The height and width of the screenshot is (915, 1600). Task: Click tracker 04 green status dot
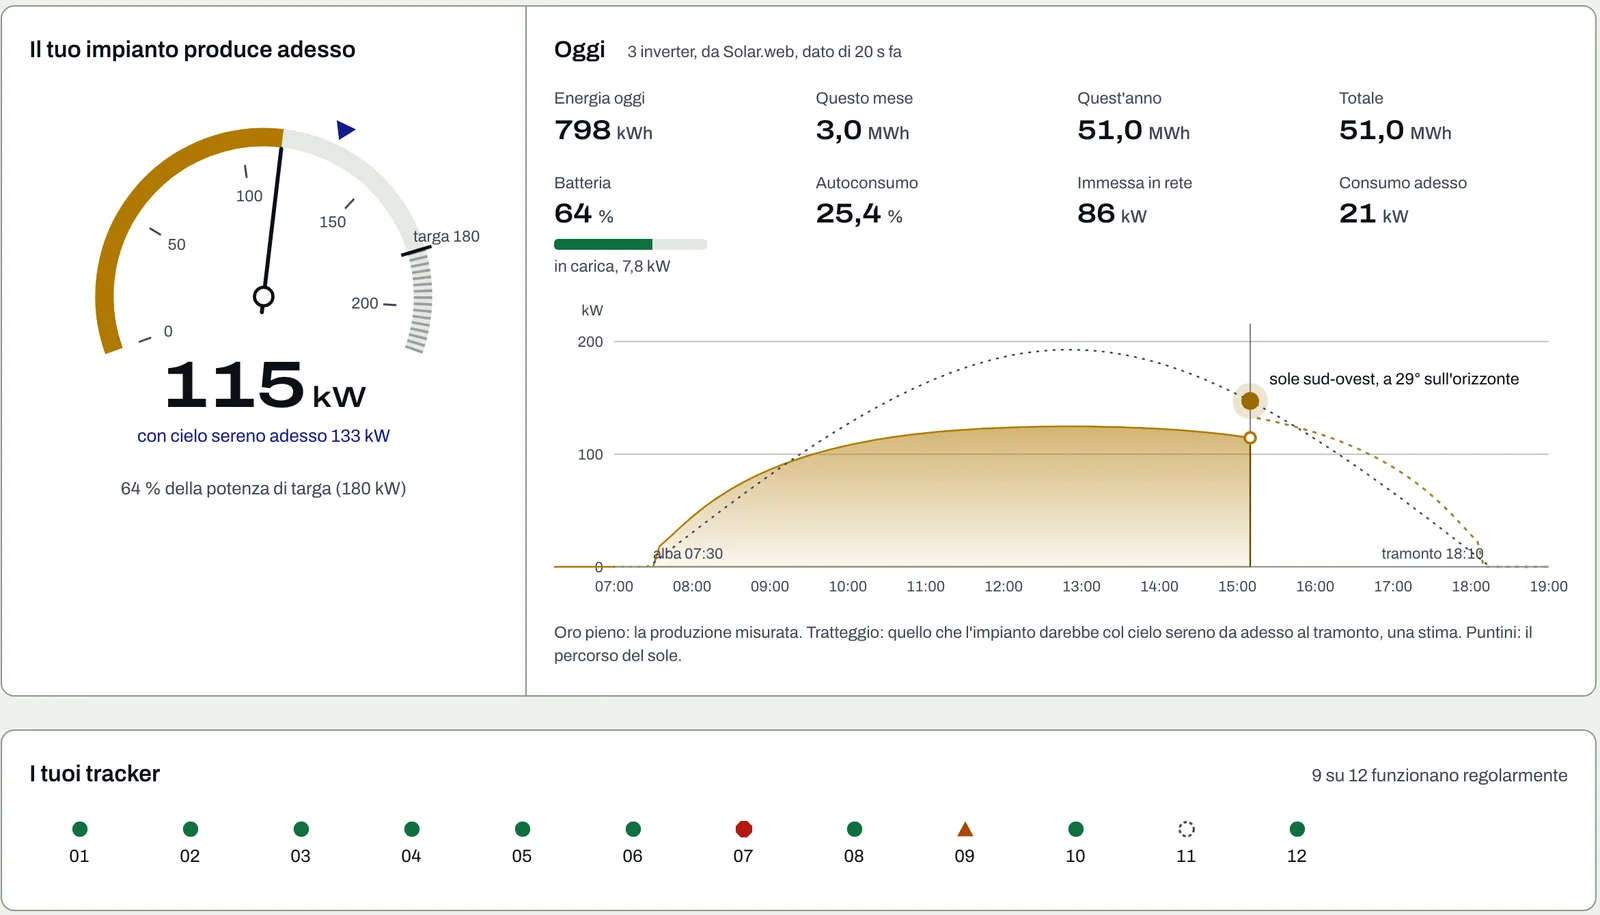[412, 829]
